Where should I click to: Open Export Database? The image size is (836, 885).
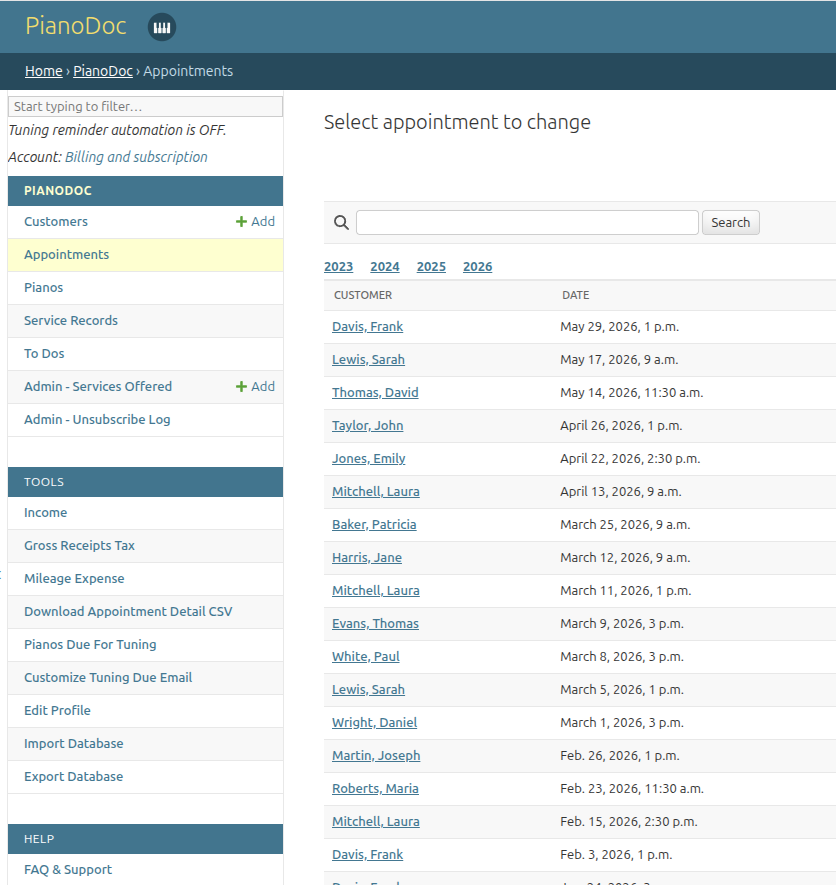[74, 777]
